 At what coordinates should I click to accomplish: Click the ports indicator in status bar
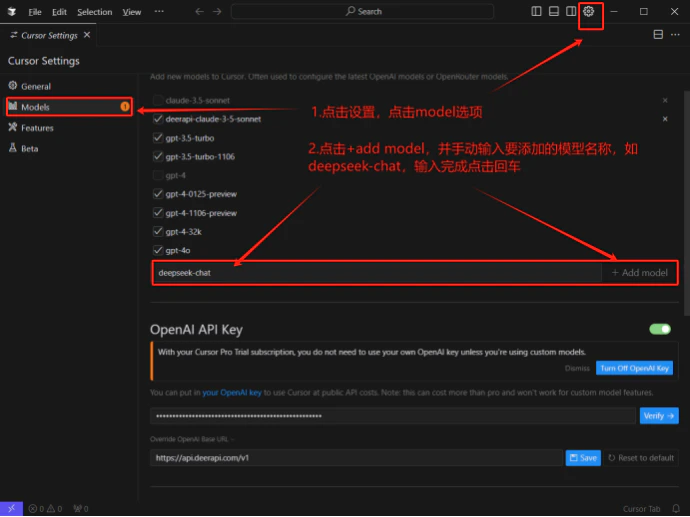[x=81, y=509]
